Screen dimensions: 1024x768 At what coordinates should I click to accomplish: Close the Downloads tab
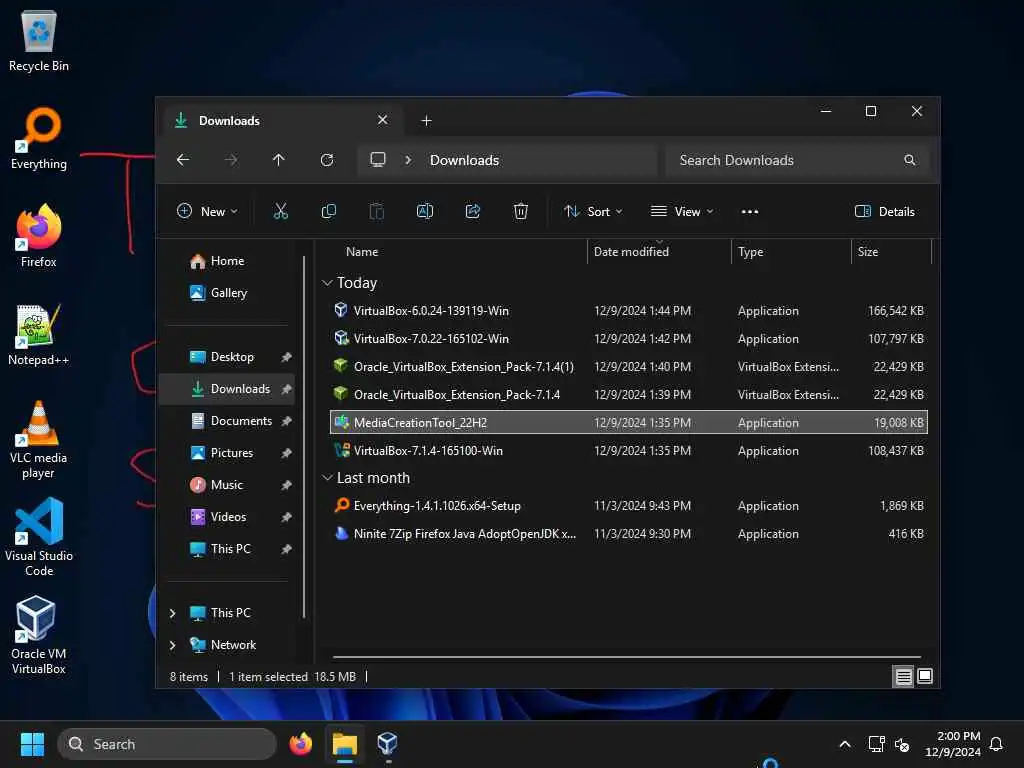tap(383, 120)
